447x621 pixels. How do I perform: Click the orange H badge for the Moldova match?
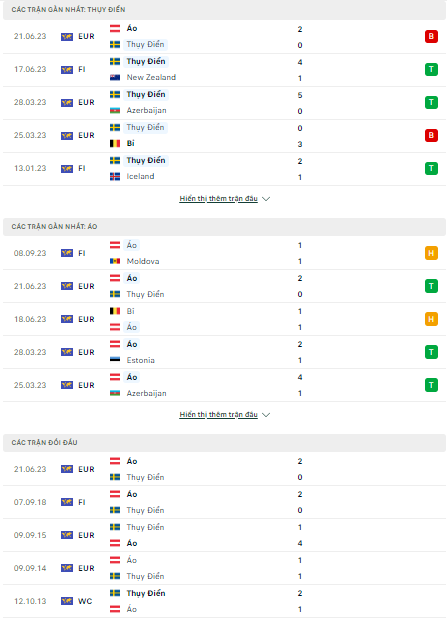click(x=431, y=253)
